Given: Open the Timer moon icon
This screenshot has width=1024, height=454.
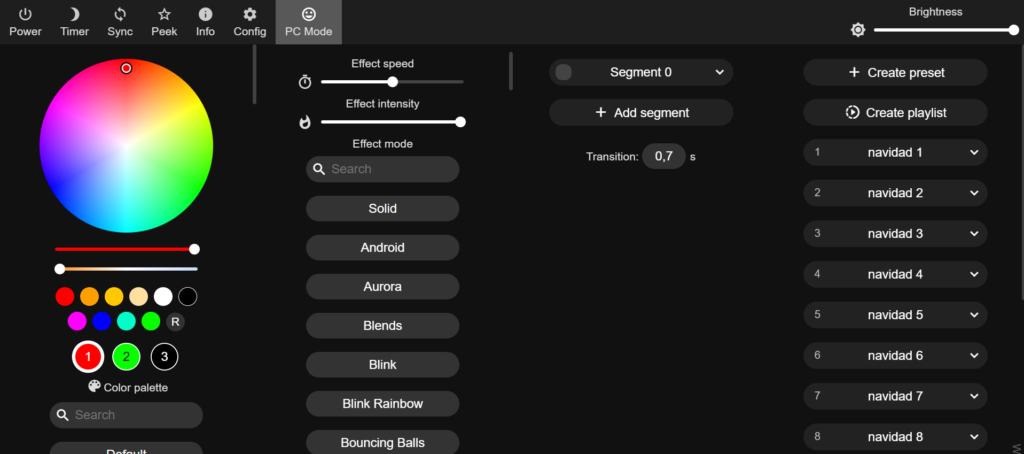Looking at the screenshot, I should pos(74,14).
